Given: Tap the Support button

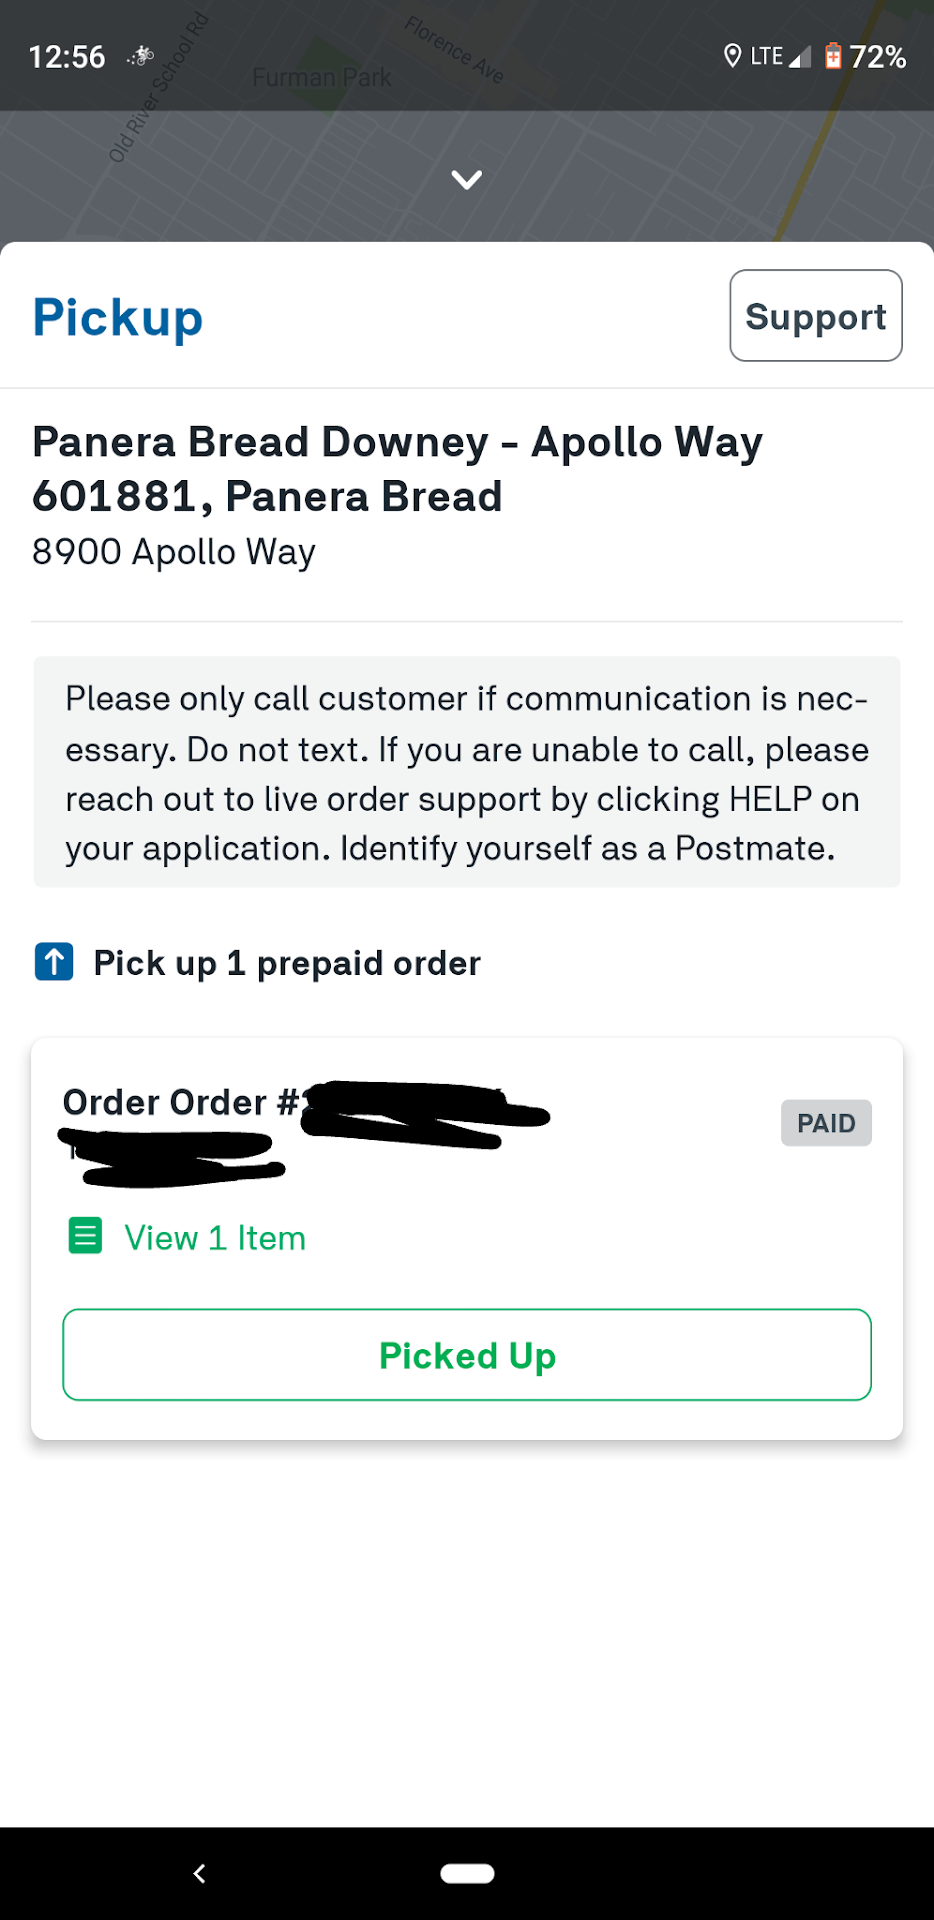Looking at the screenshot, I should 815,316.
